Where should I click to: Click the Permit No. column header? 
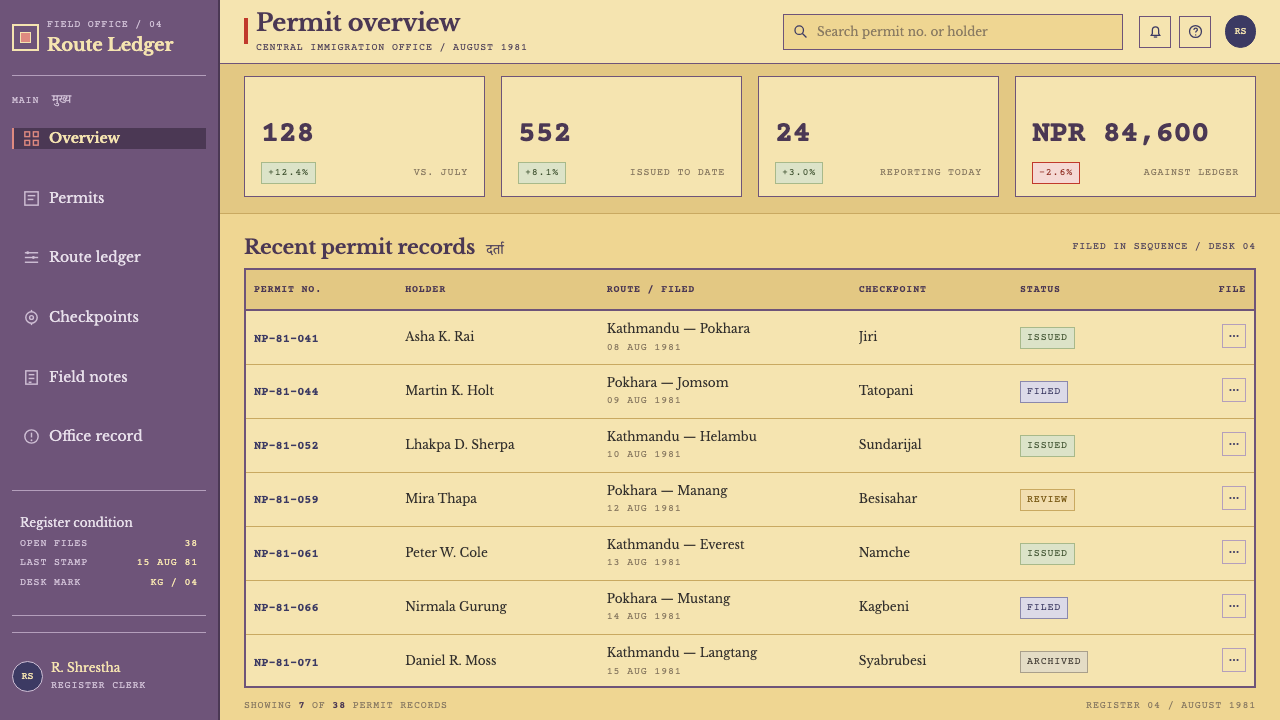tap(287, 289)
